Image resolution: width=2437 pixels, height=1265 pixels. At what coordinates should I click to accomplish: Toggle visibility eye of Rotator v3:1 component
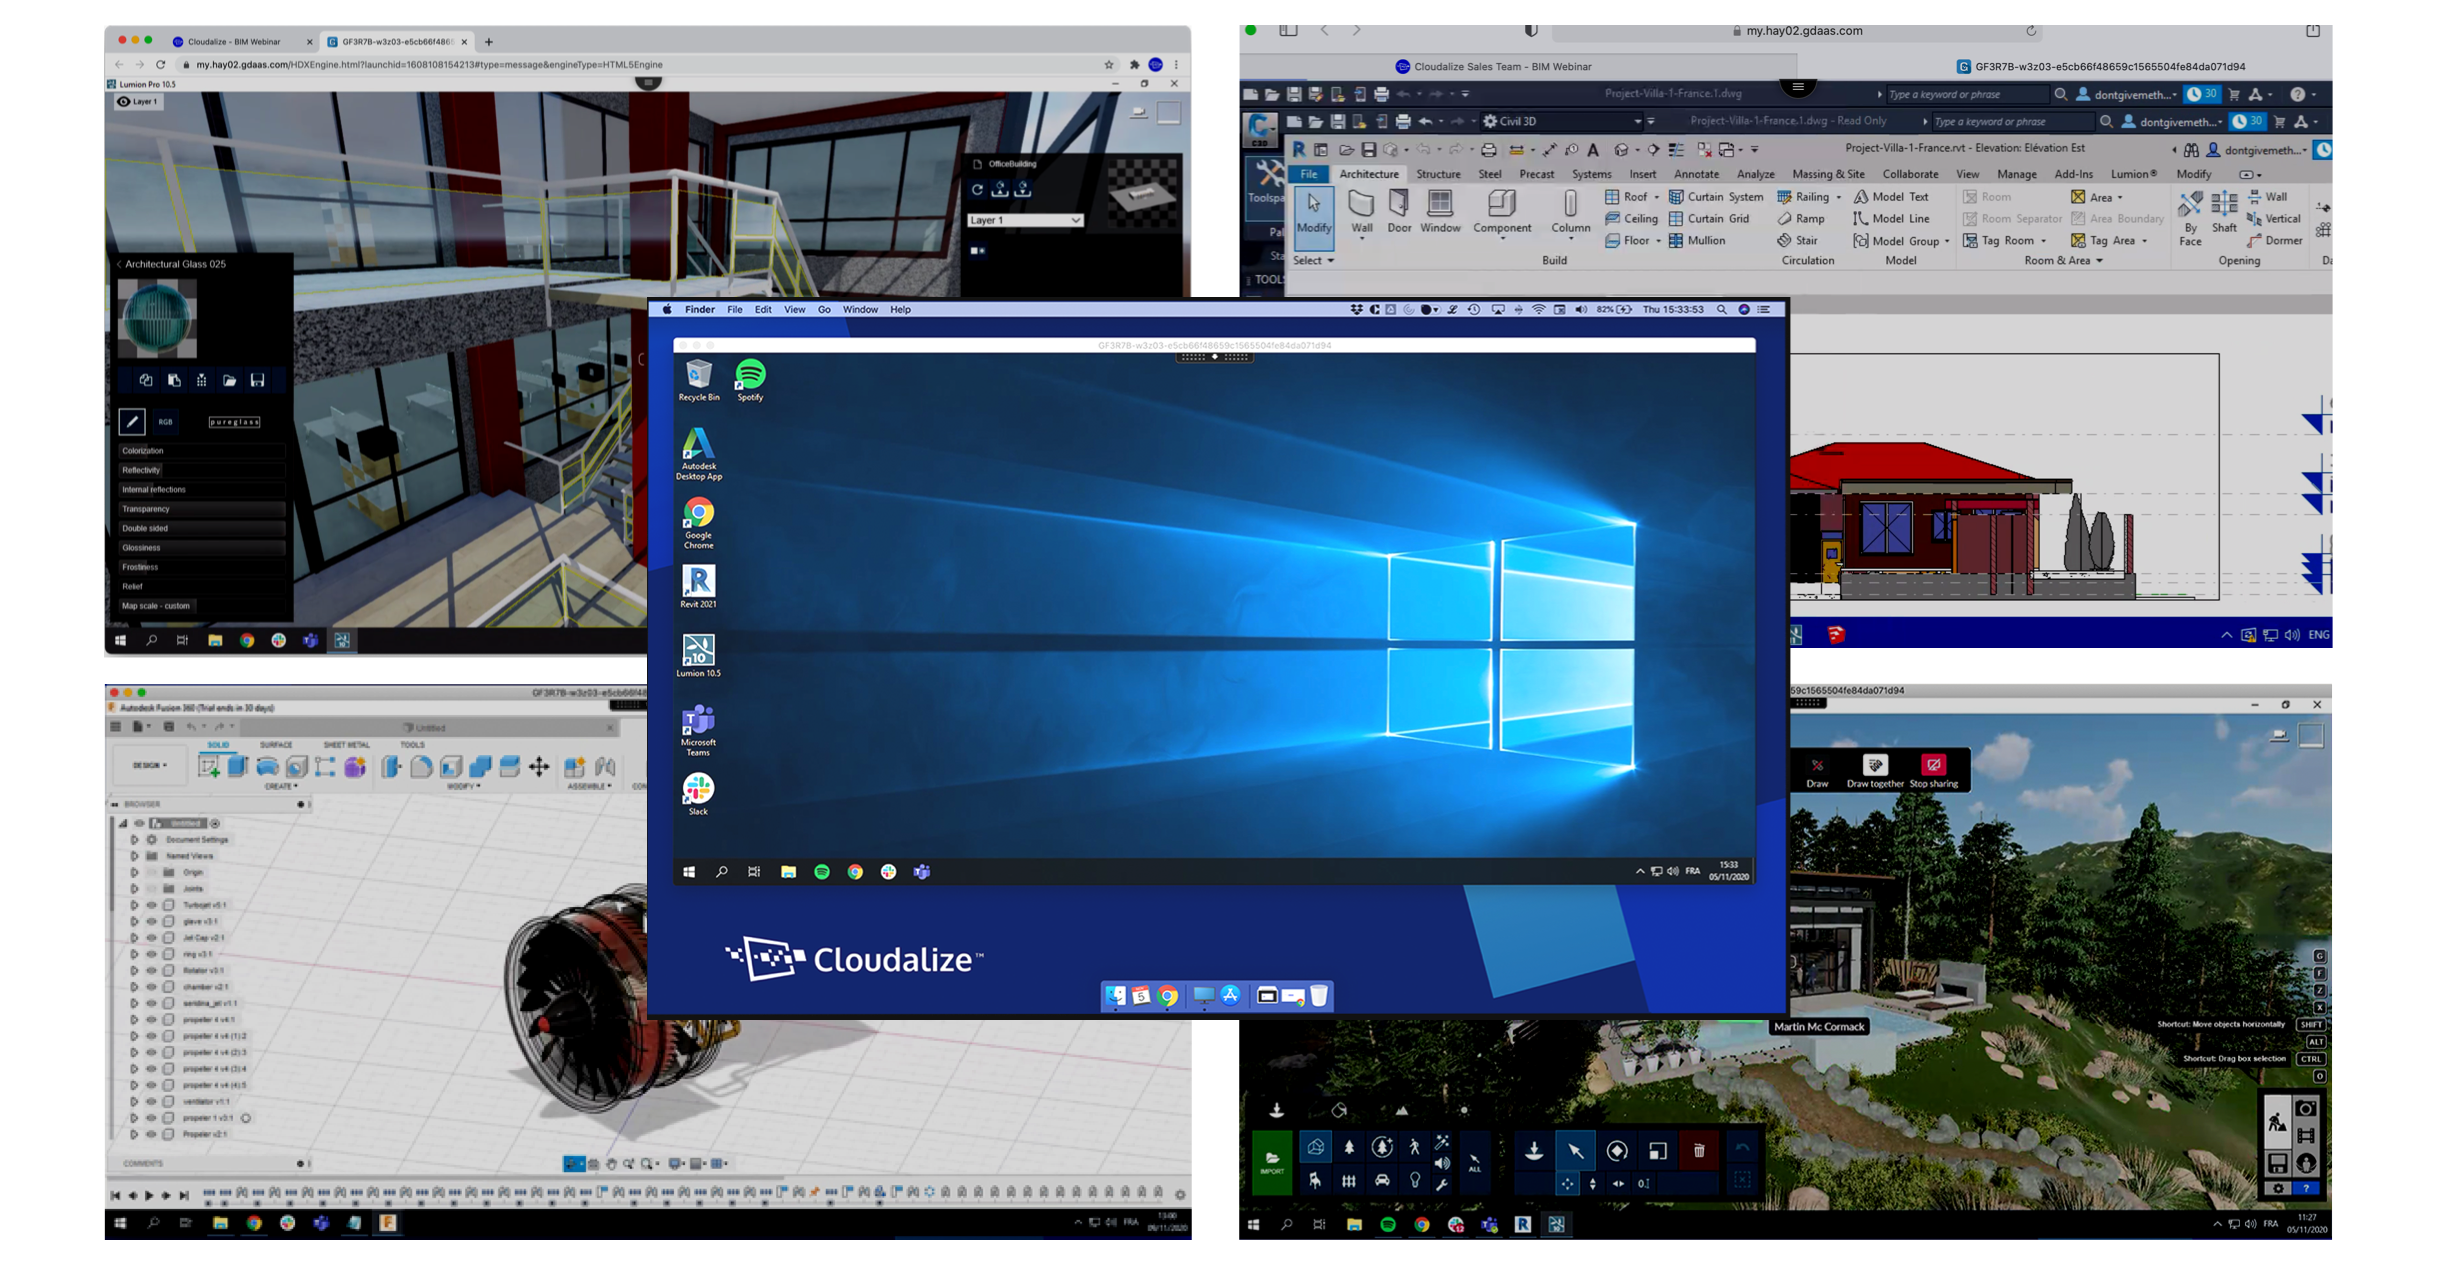152,970
